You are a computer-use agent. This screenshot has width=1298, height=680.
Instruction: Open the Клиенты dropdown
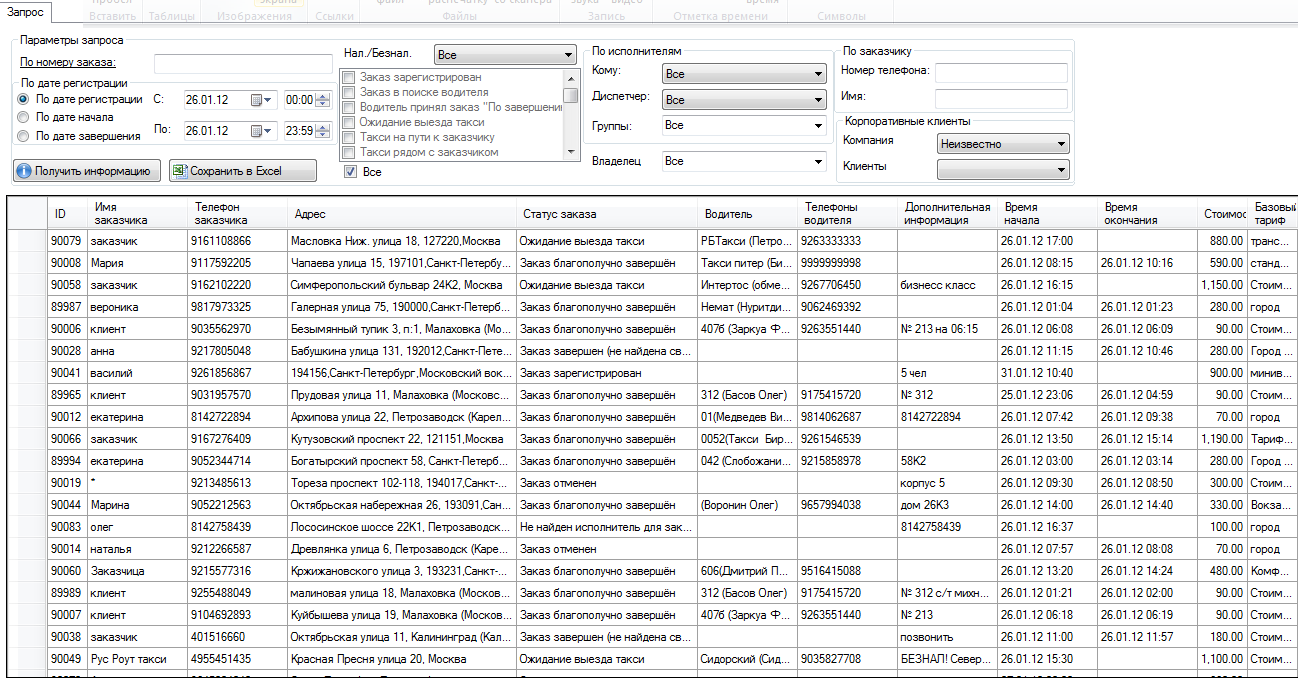click(1003, 170)
